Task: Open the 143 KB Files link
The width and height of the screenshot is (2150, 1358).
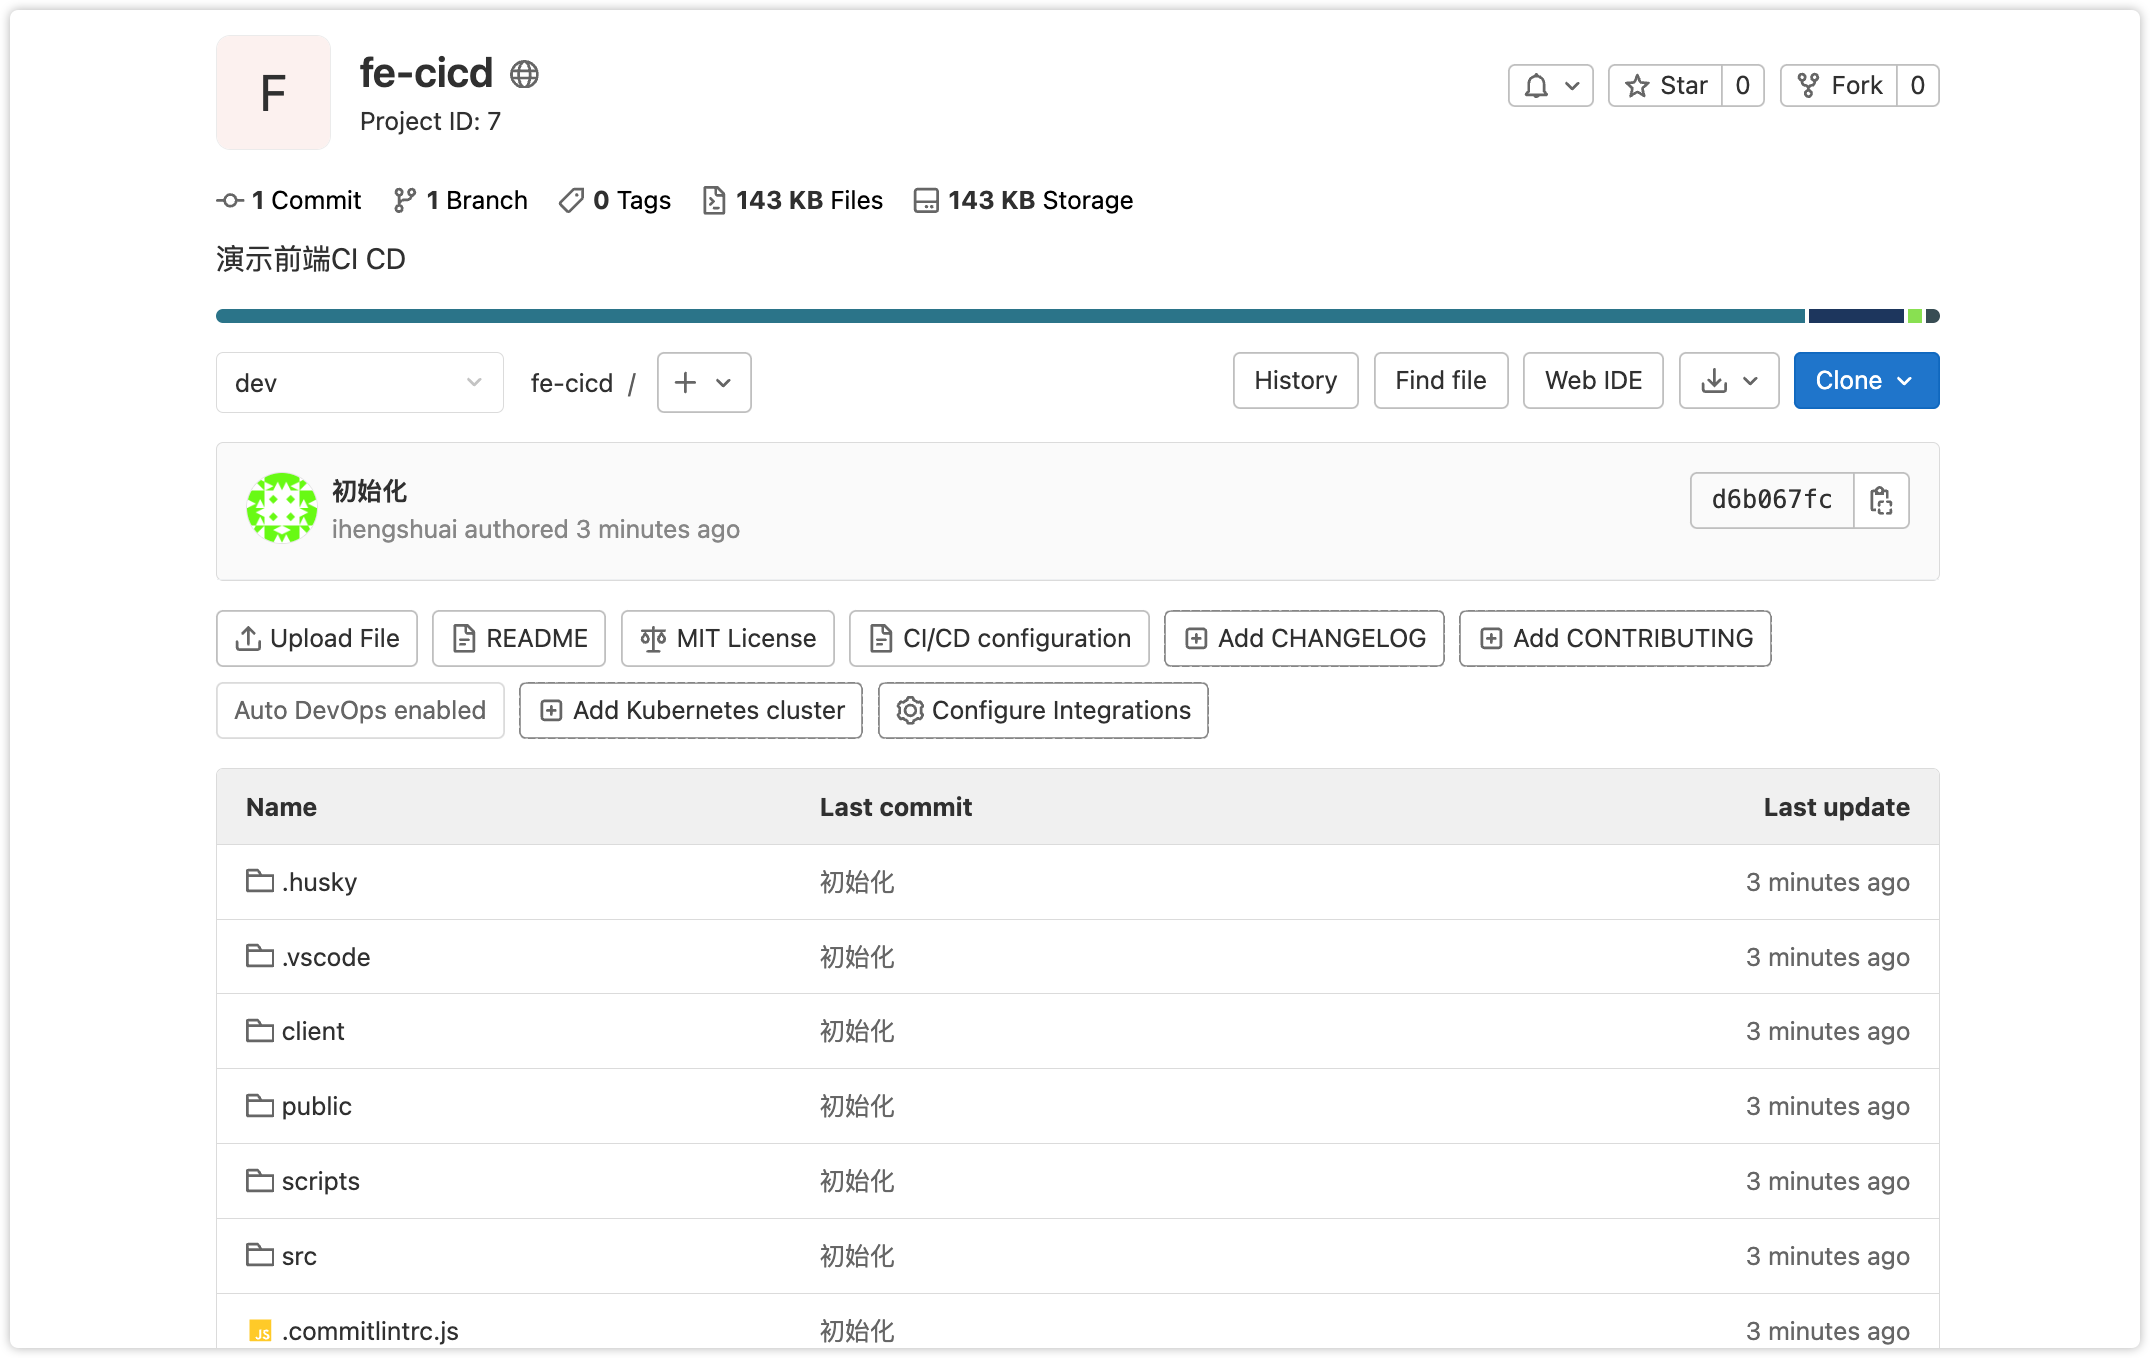Action: 793,200
